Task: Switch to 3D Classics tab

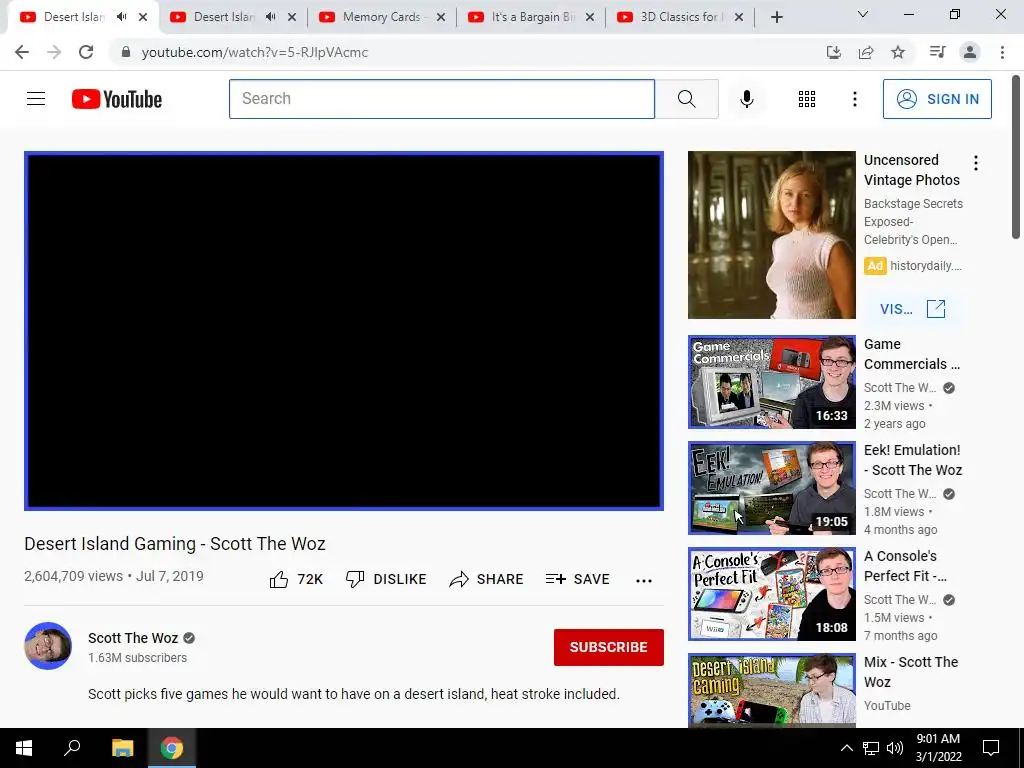Action: click(680, 17)
